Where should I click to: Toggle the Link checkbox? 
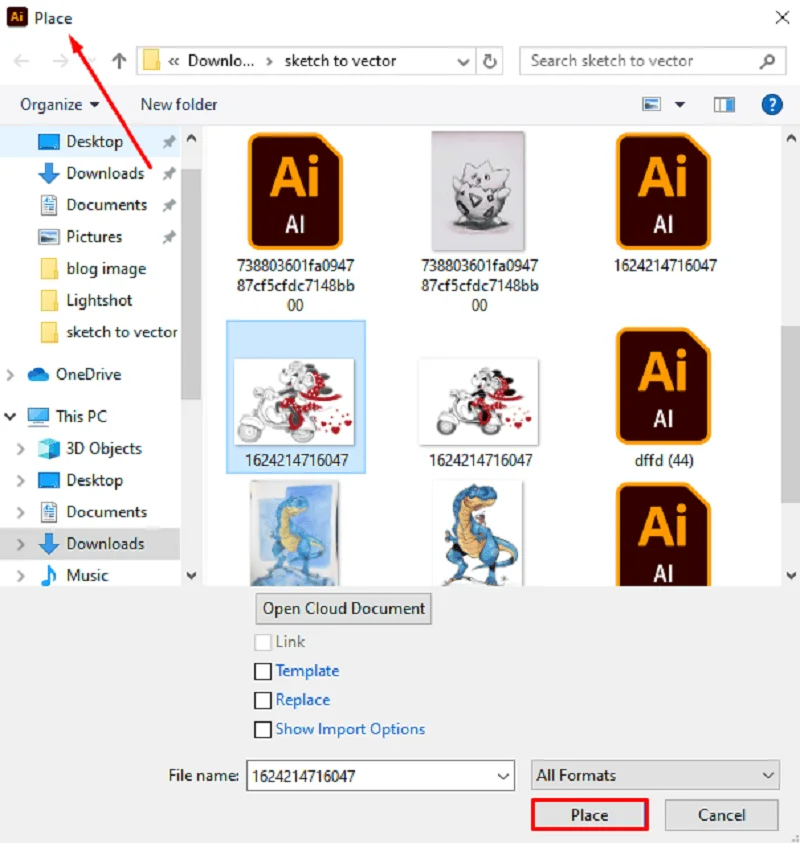262,642
